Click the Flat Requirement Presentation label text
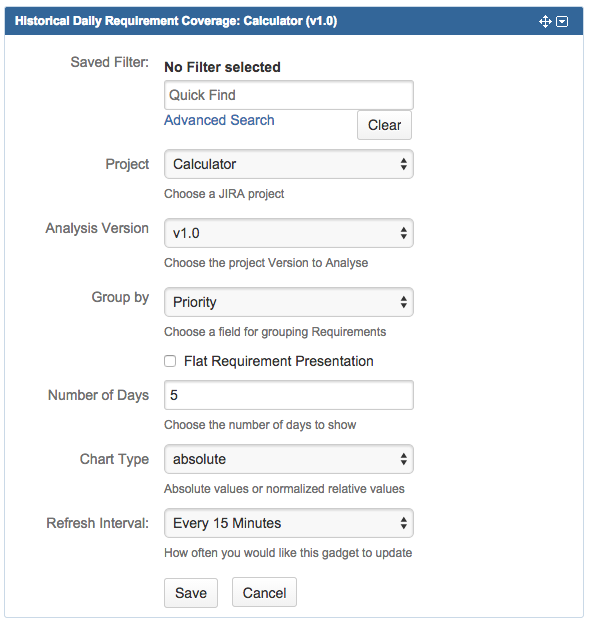The image size is (589, 622). [x=278, y=361]
